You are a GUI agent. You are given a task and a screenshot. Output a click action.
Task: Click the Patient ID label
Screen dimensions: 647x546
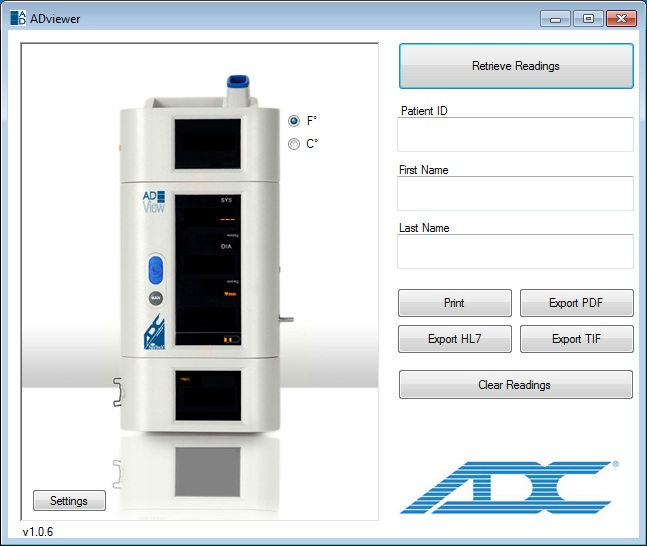424,111
